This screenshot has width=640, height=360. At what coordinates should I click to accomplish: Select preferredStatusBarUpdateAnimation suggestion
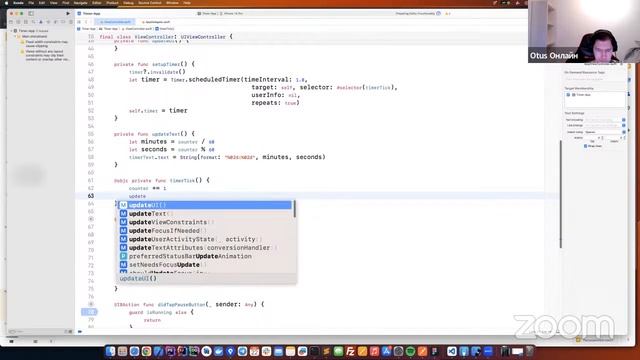(205, 256)
